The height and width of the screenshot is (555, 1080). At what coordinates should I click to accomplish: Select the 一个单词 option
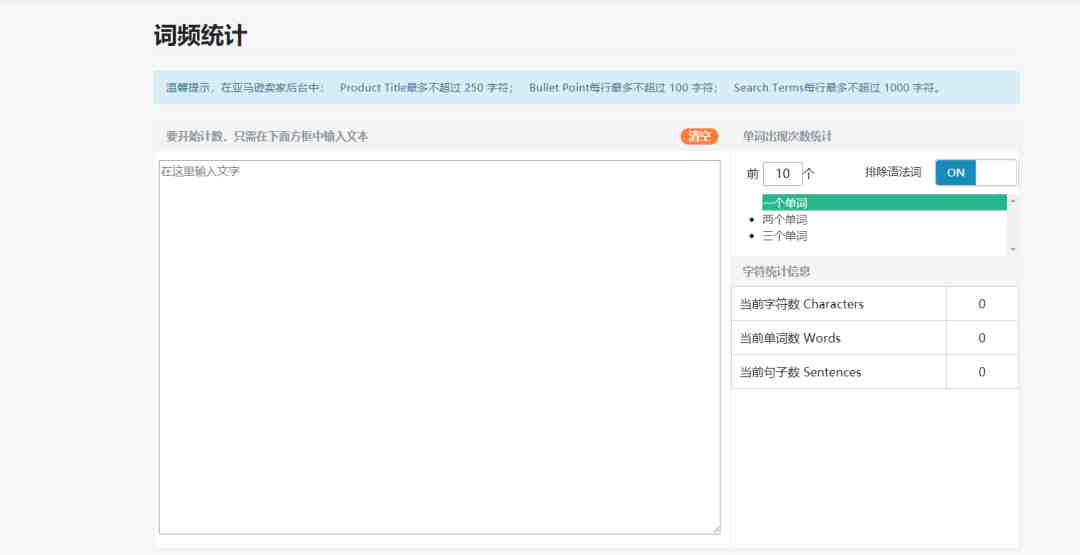(x=884, y=202)
